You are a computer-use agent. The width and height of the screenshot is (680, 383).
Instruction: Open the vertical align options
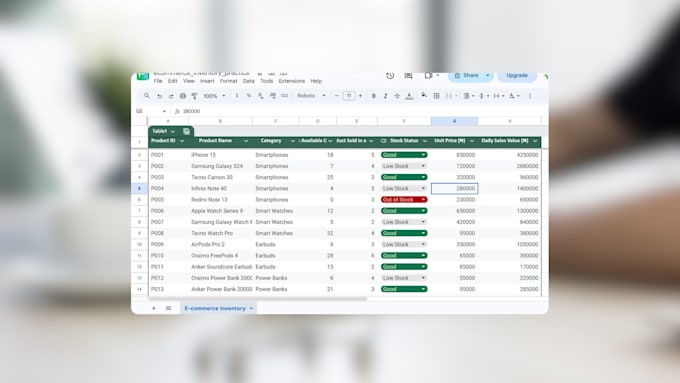pyautogui.click(x=484, y=96)
